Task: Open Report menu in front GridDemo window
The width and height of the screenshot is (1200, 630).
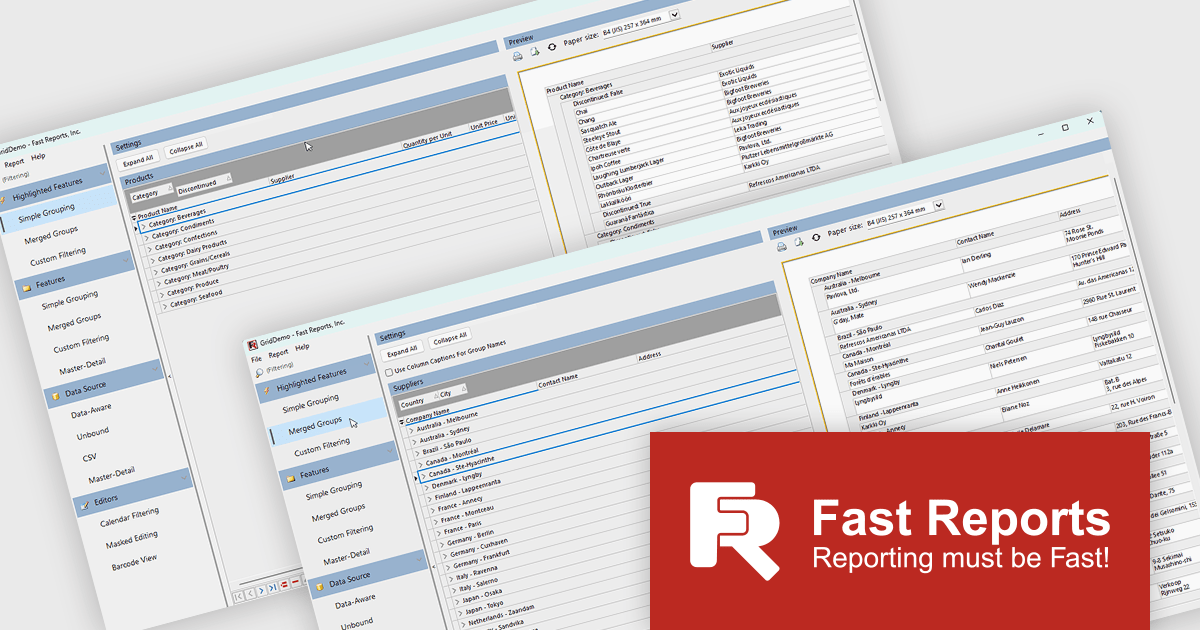Action: (278, 352)
